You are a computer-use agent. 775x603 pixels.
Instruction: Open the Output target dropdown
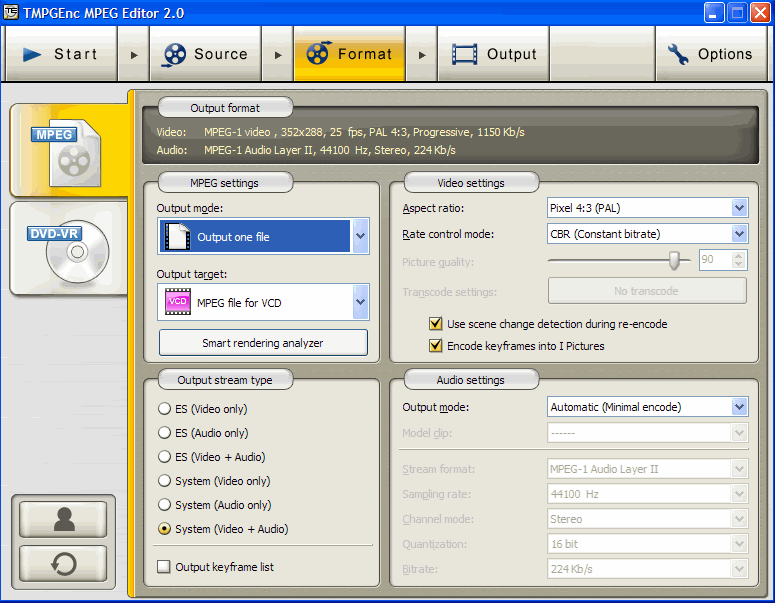tap(360, 302)
